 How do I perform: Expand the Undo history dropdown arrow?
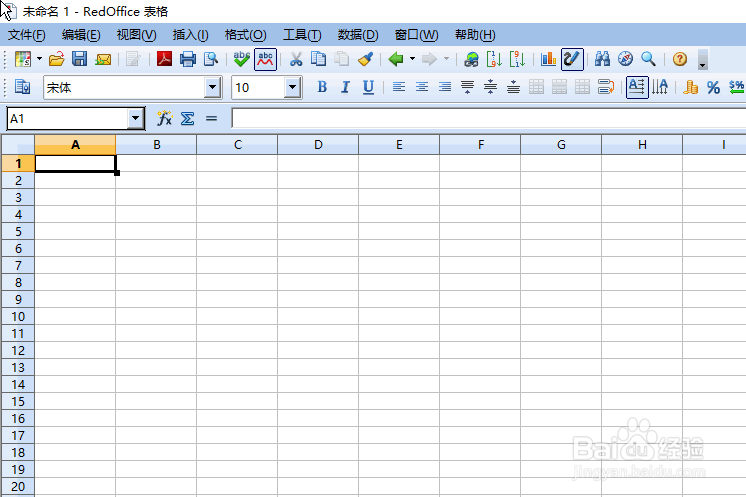coord(412,59)
